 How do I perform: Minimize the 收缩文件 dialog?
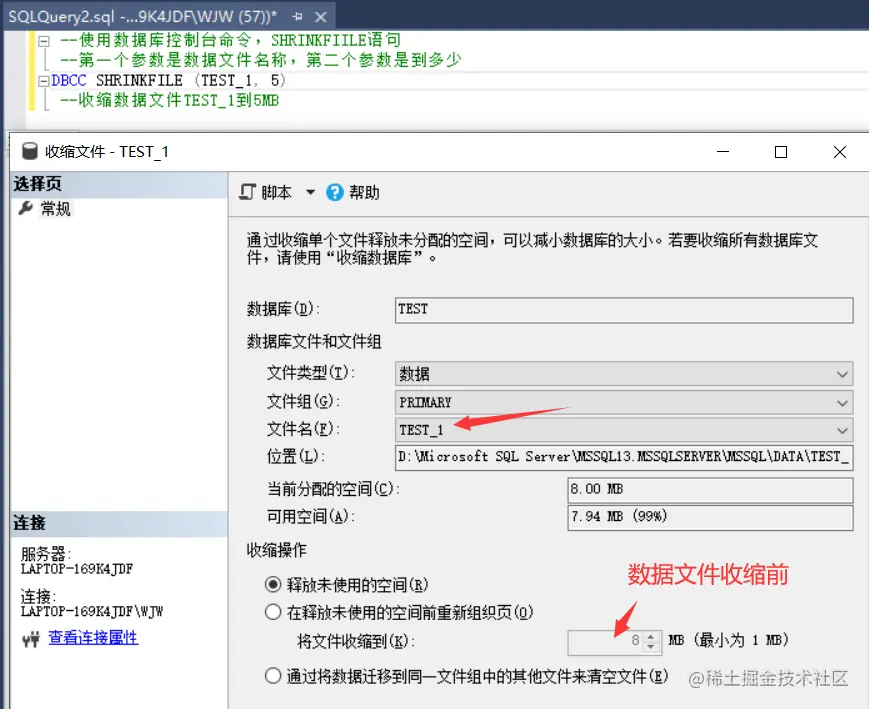[723, 151]
